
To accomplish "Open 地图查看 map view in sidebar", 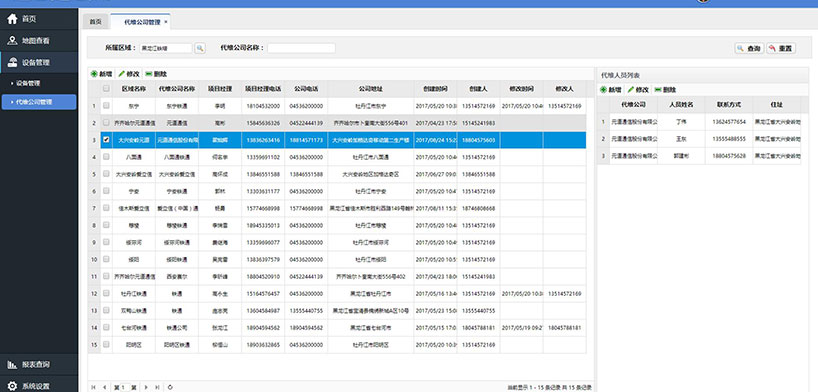I will 39,41.
